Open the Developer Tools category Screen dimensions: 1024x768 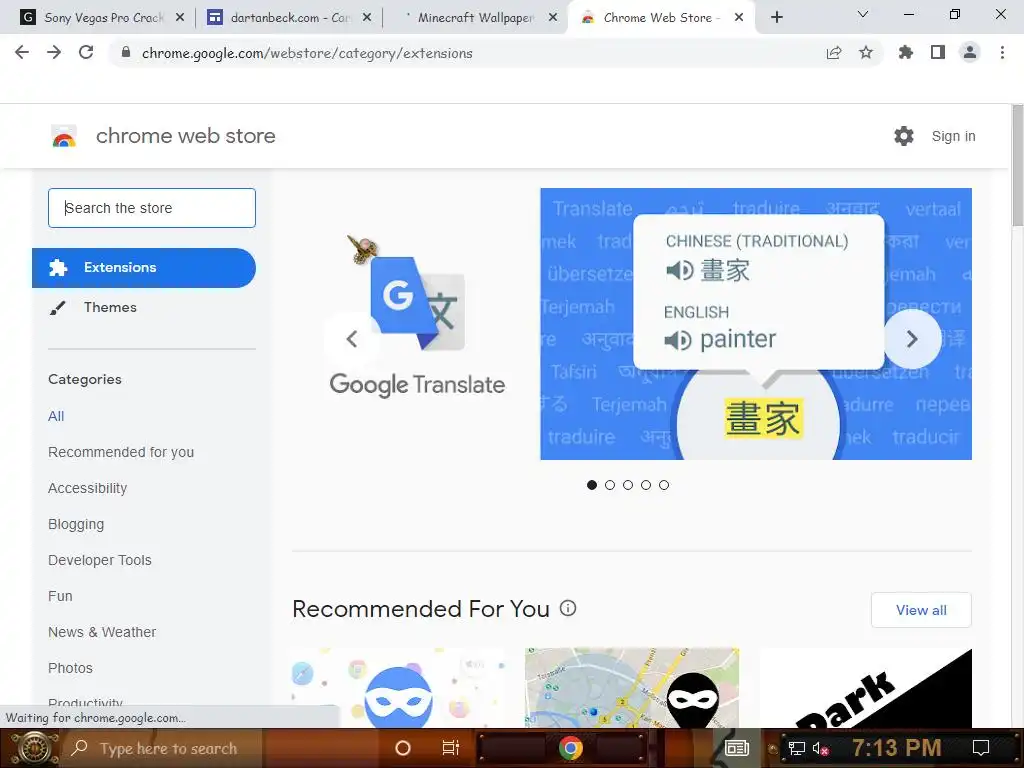(100, 560)
